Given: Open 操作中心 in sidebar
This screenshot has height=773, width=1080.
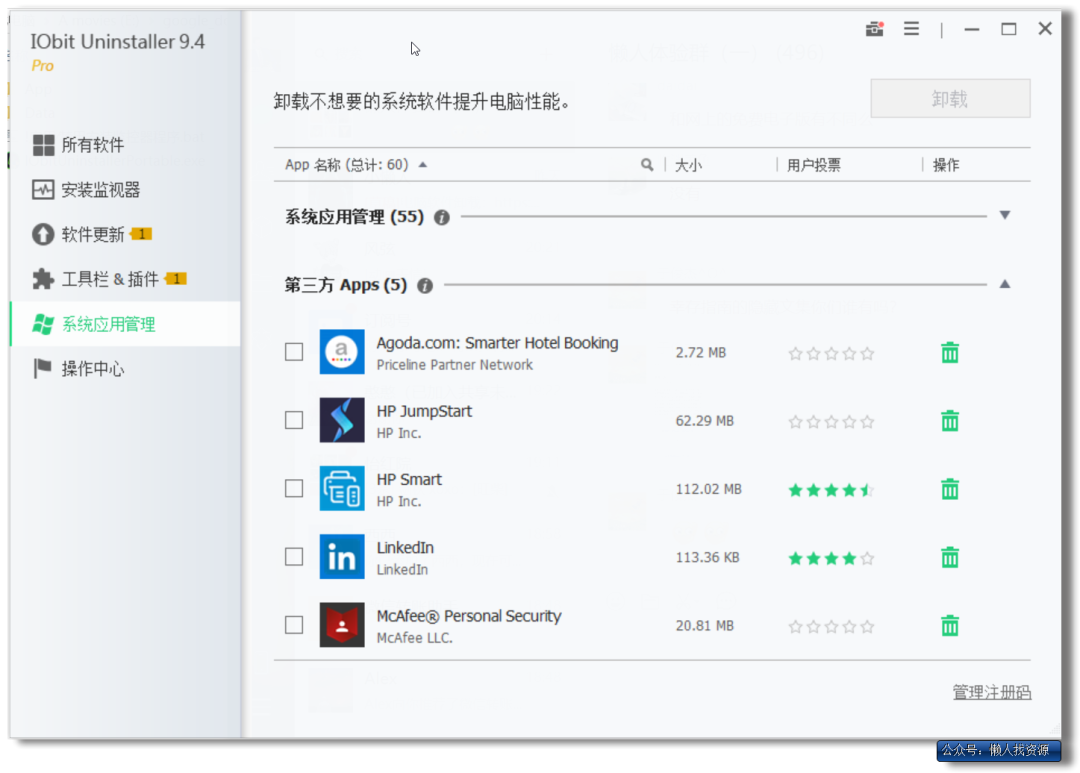Looking at the screenshot, I should 125,369.
